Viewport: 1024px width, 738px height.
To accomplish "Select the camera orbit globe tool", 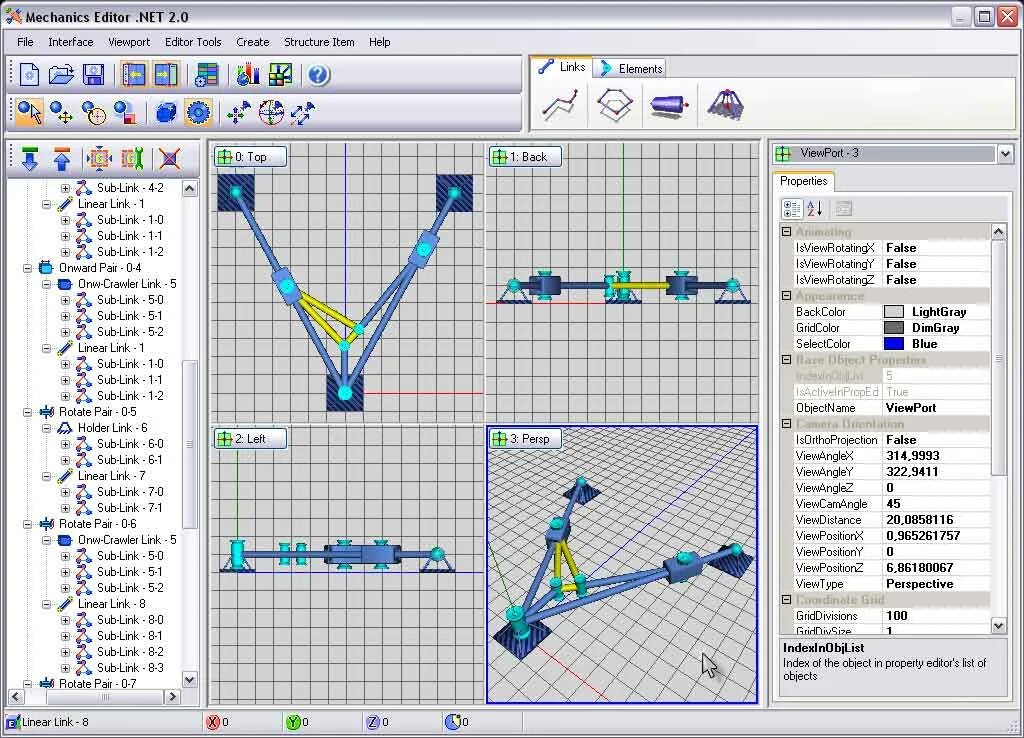I will click(271, 112).
